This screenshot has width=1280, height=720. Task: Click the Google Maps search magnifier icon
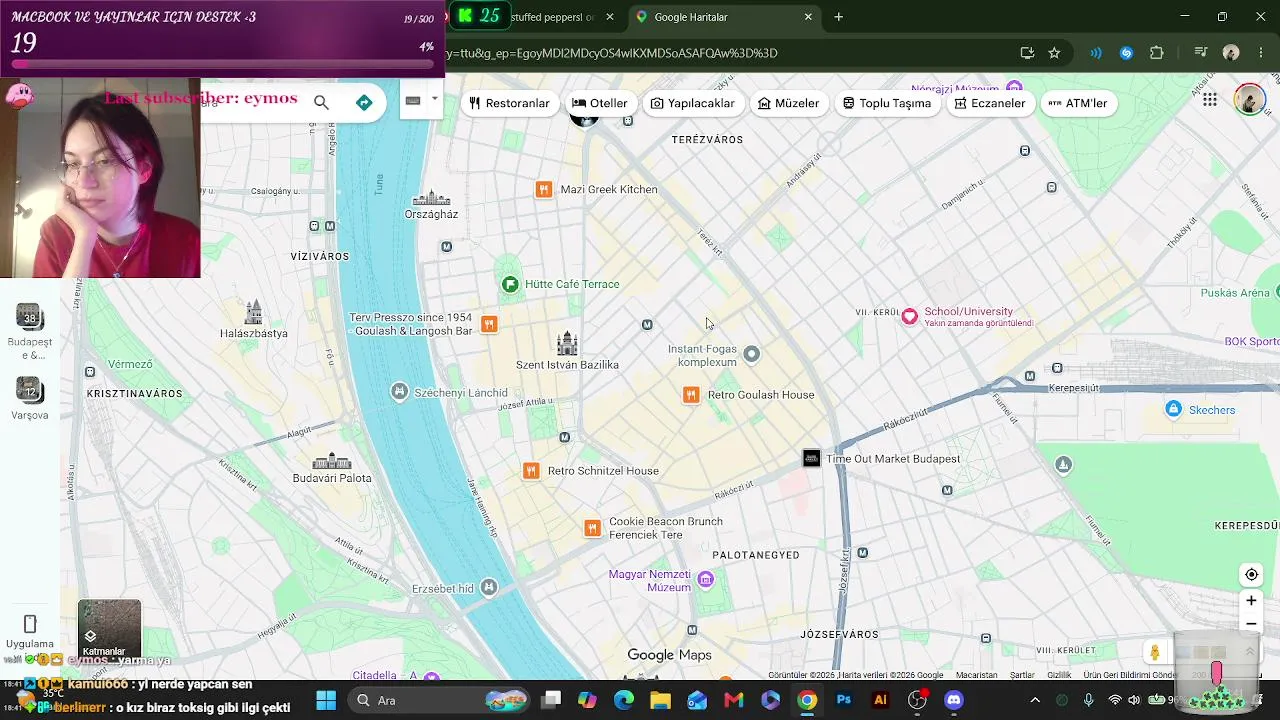click(x=321, y=102)
